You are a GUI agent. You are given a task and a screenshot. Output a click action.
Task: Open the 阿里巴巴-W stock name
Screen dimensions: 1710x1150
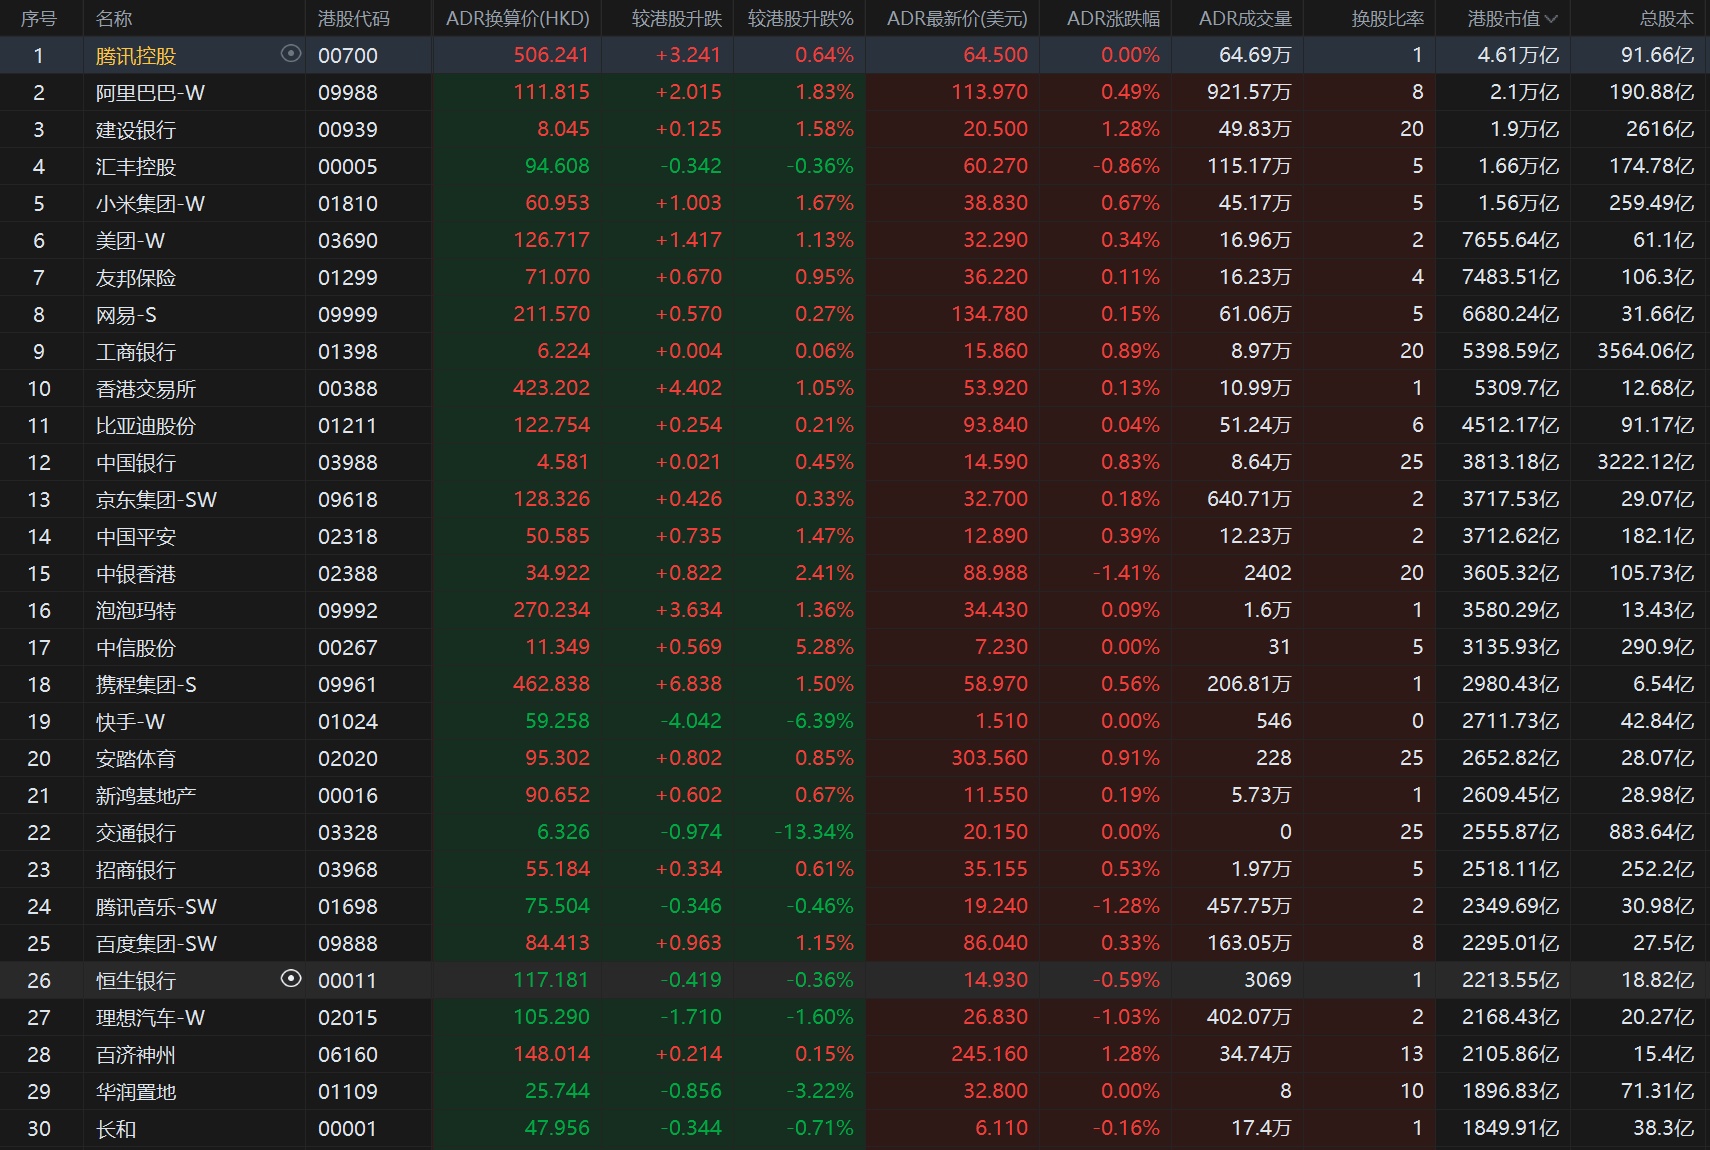pyautogui.click(x=150, y=93)
